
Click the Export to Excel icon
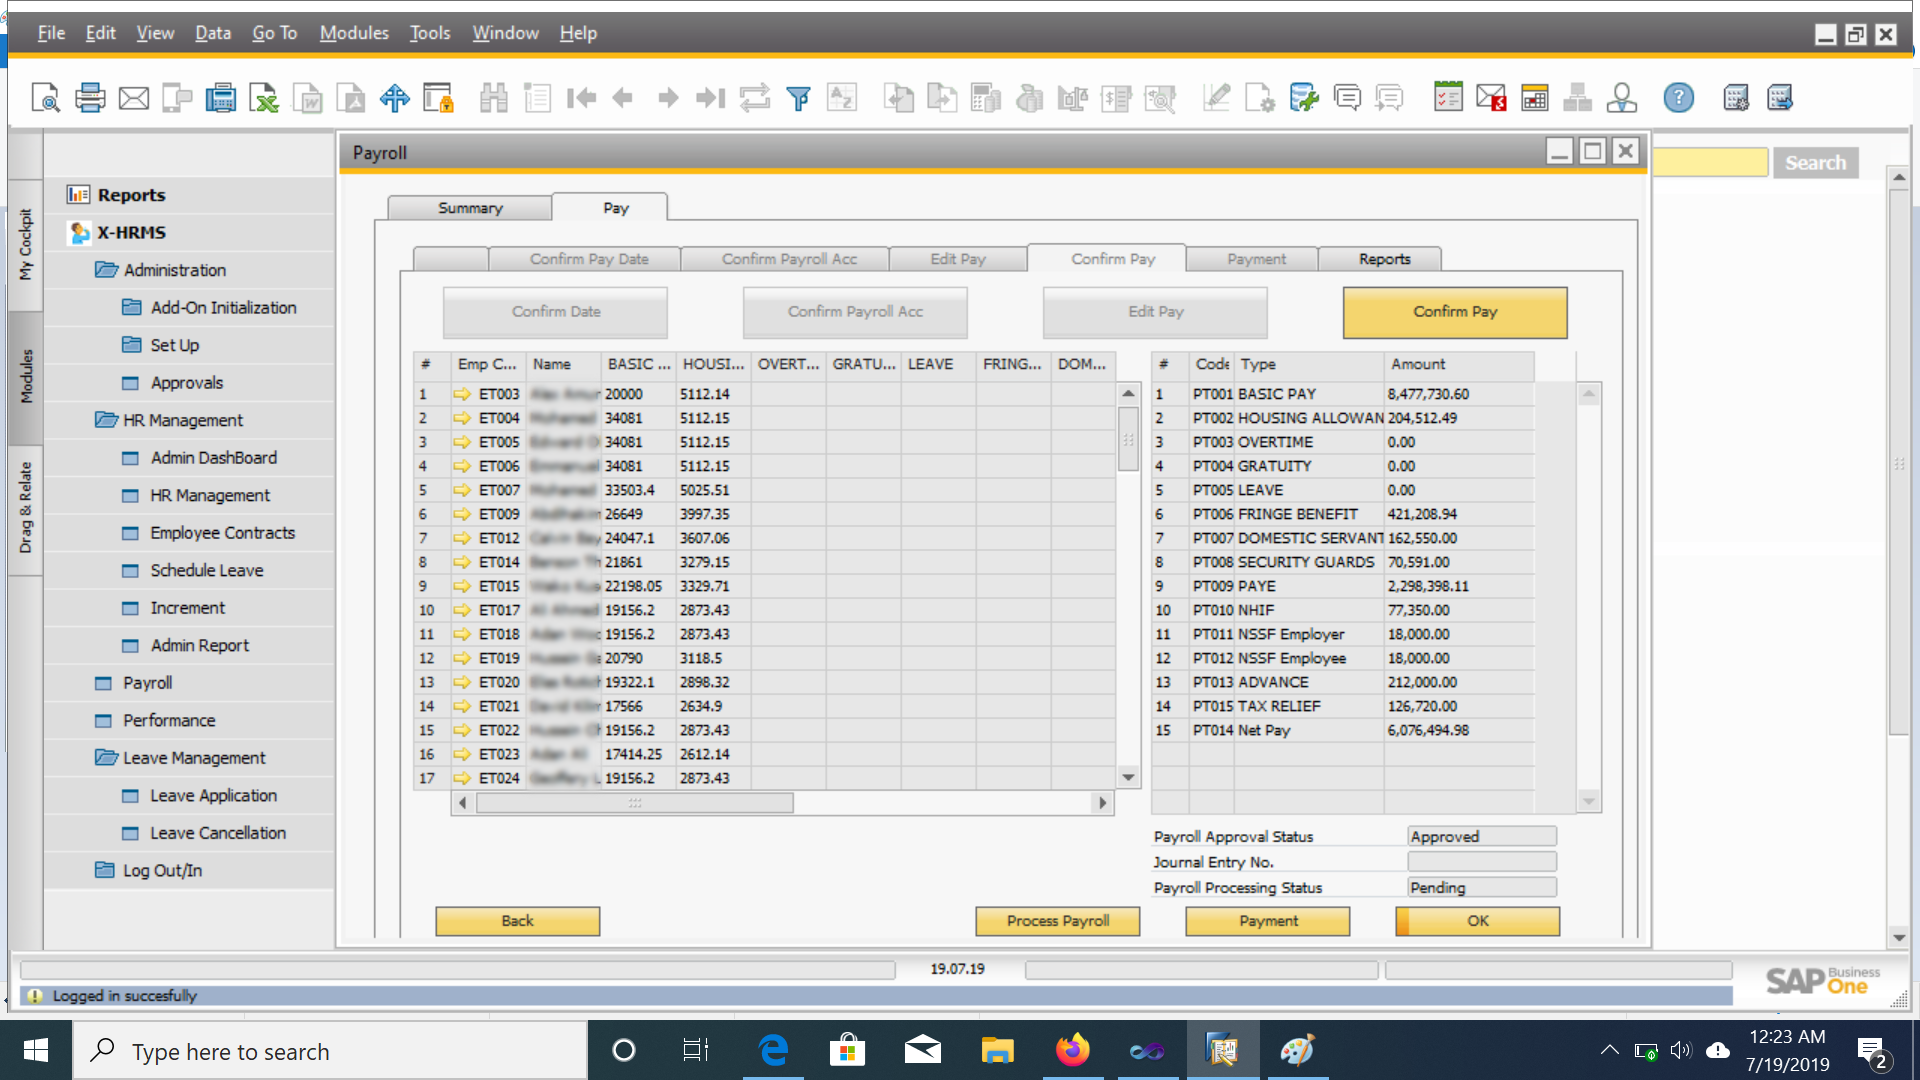(264, 98)
